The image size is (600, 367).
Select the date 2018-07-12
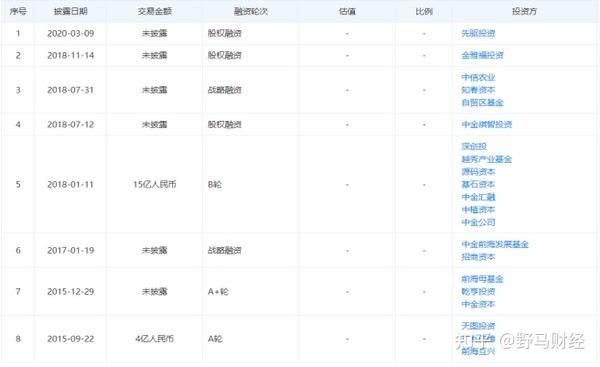coord(70,124)
